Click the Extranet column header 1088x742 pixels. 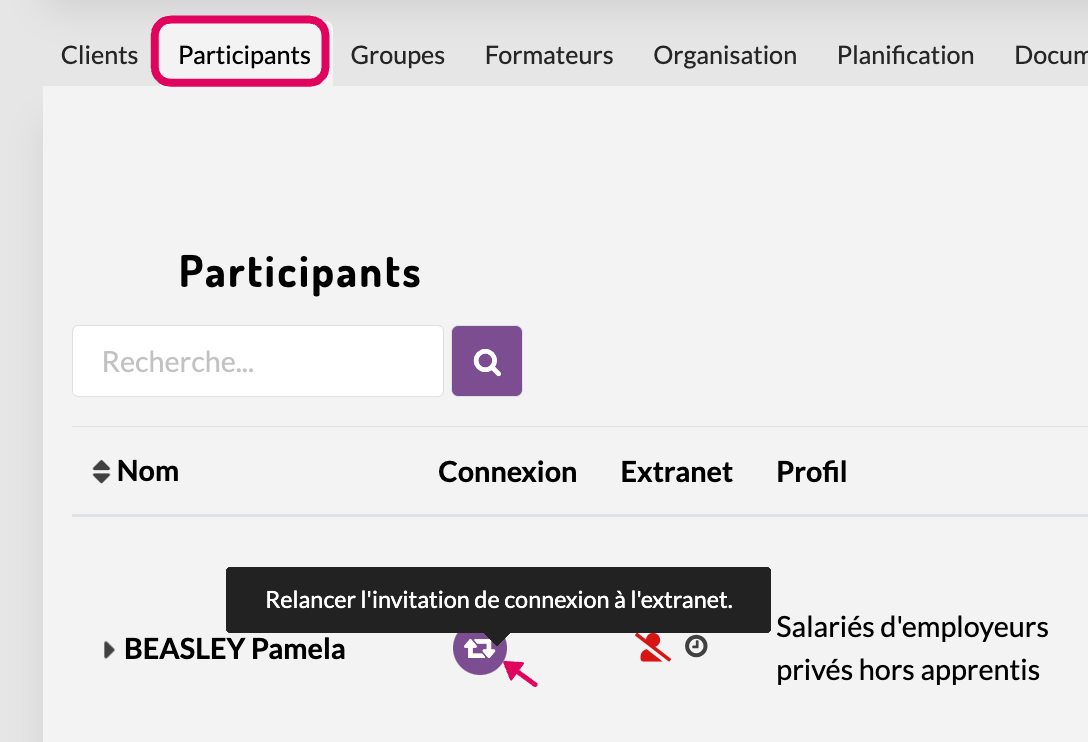coord(676,472)
